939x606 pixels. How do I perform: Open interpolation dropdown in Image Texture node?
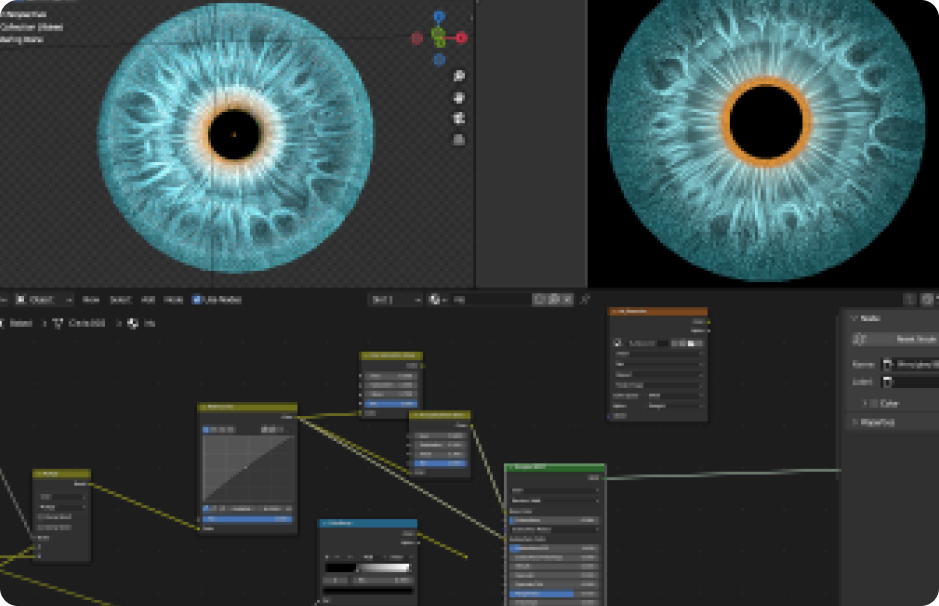click(x=658, y=354)
